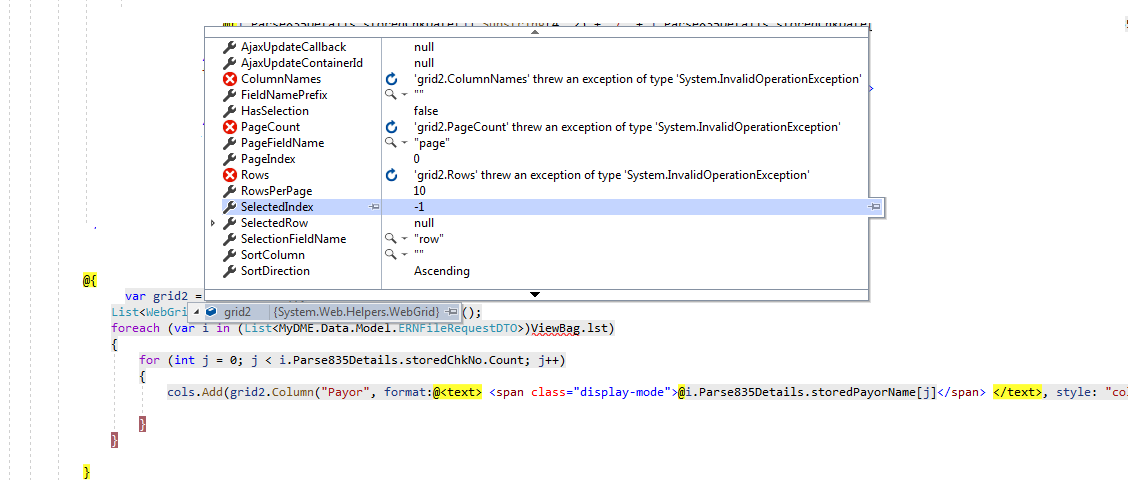The height and width of the screenshot is (480, 1128).
Task: Click the RowsPerPage value 10
Action: coord(419,191)
